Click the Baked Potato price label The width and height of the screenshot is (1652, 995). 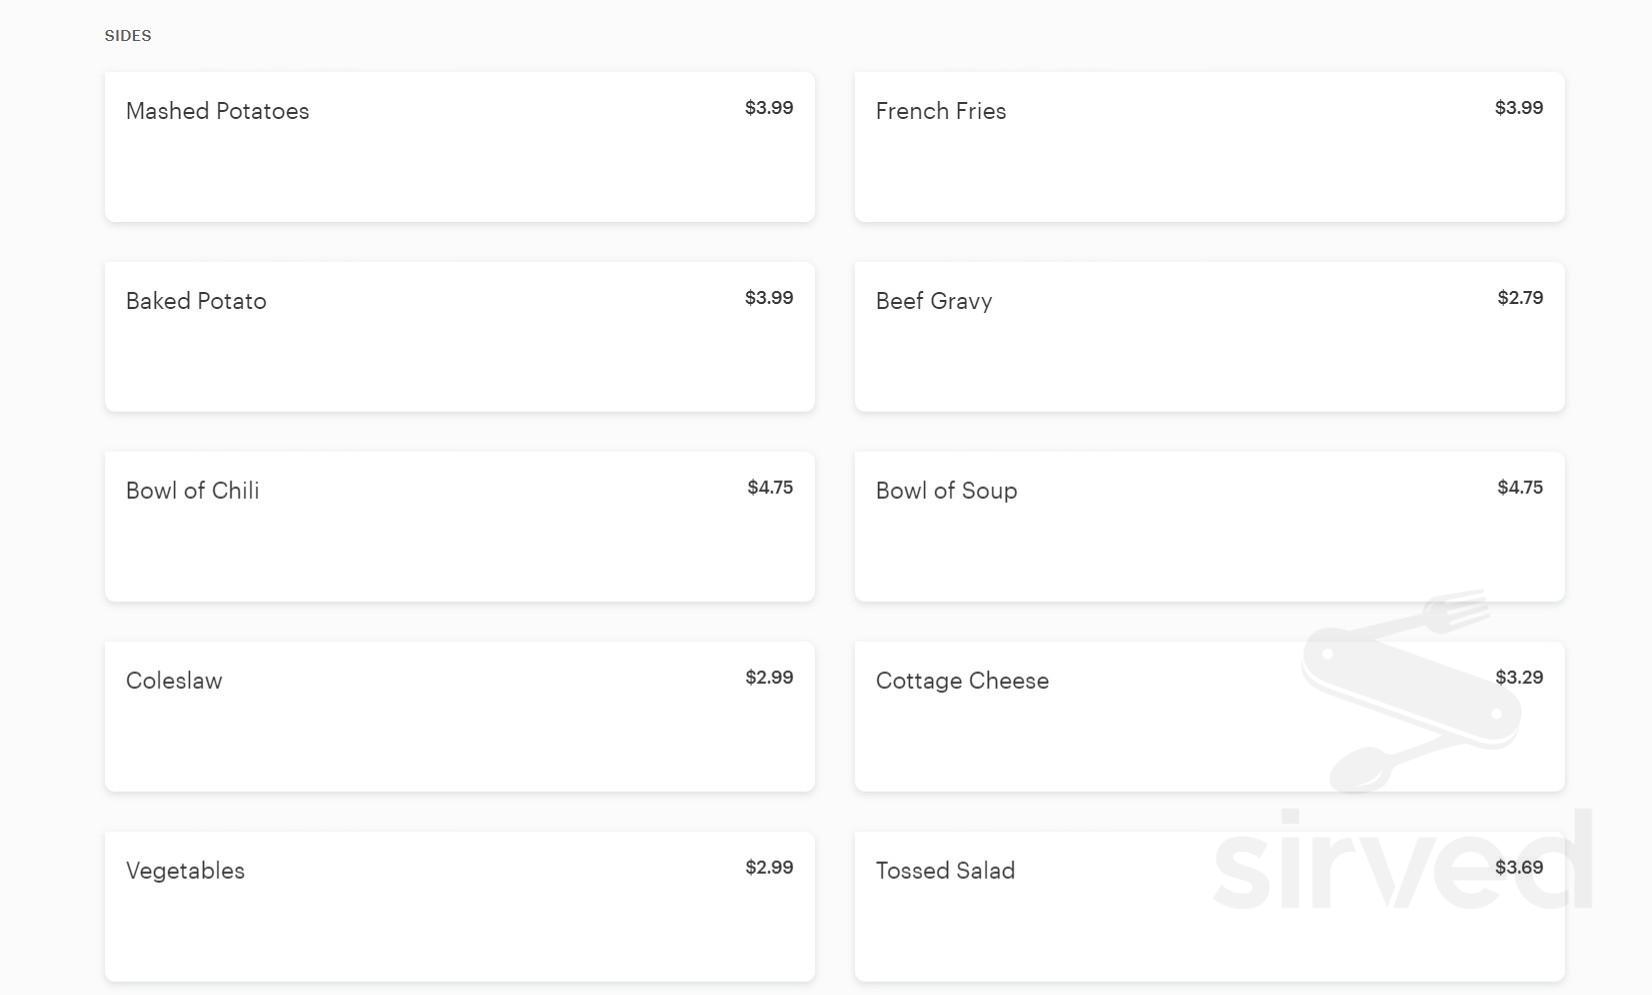tap(769, 298)
